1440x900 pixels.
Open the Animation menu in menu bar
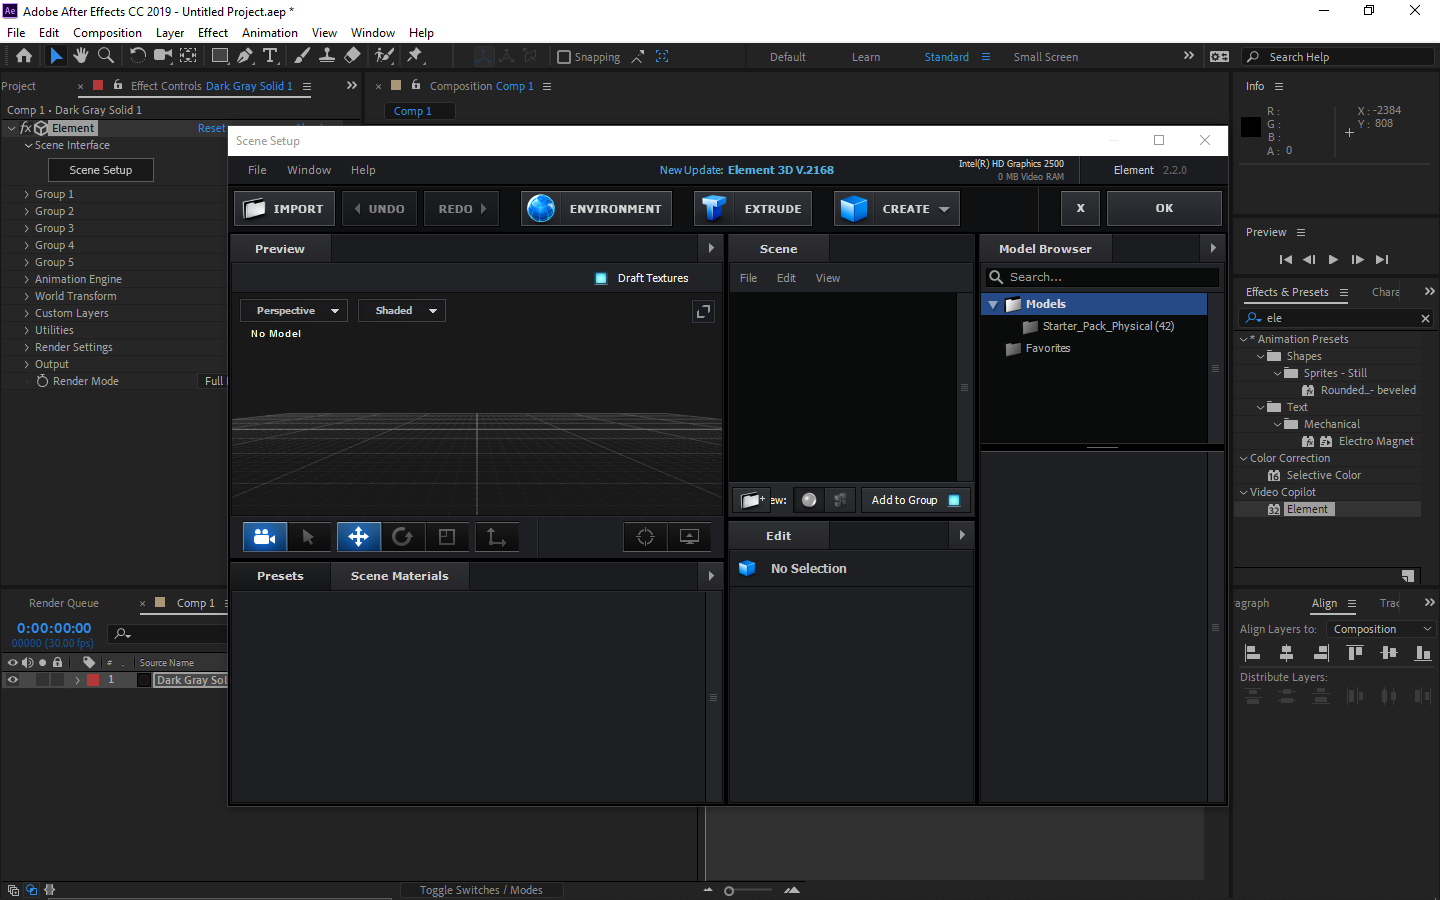click(x=270, y=32)
